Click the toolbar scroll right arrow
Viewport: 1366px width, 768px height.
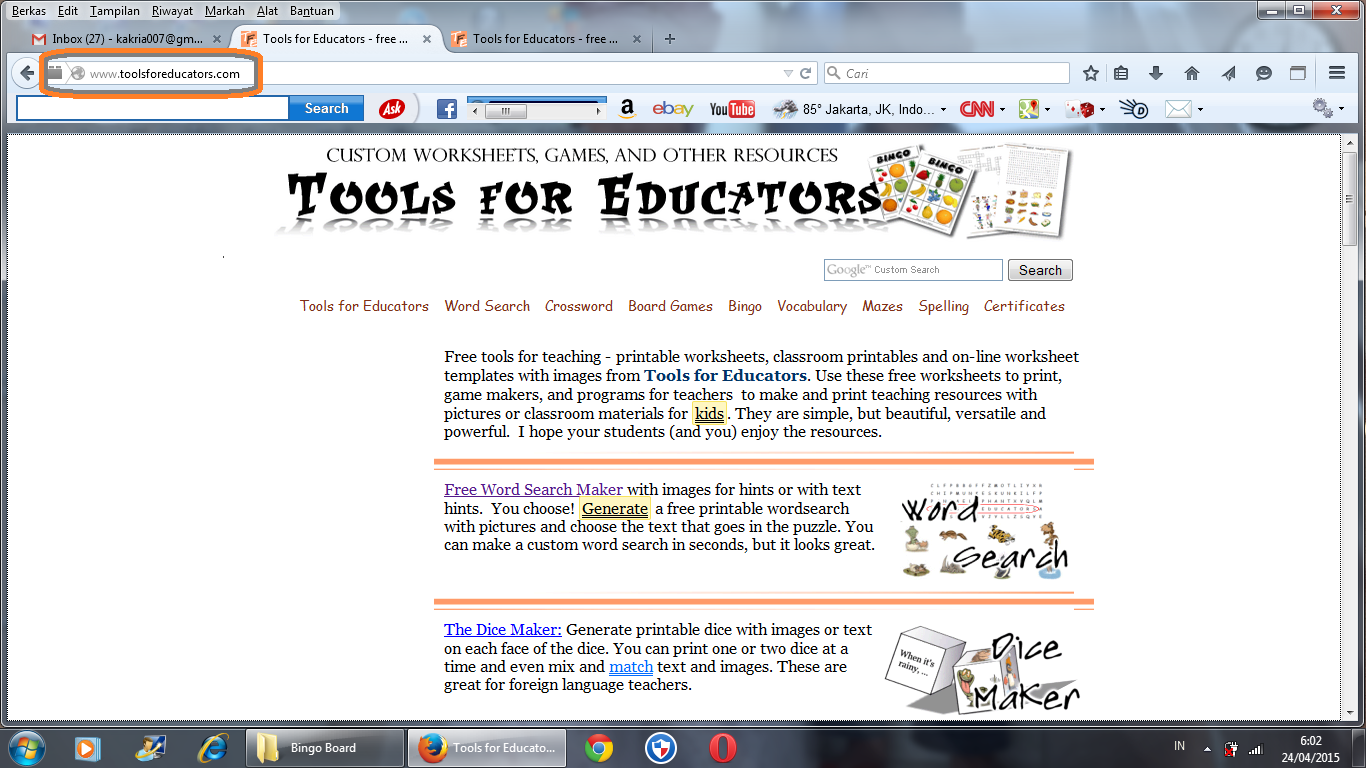(x=599, y=111)
